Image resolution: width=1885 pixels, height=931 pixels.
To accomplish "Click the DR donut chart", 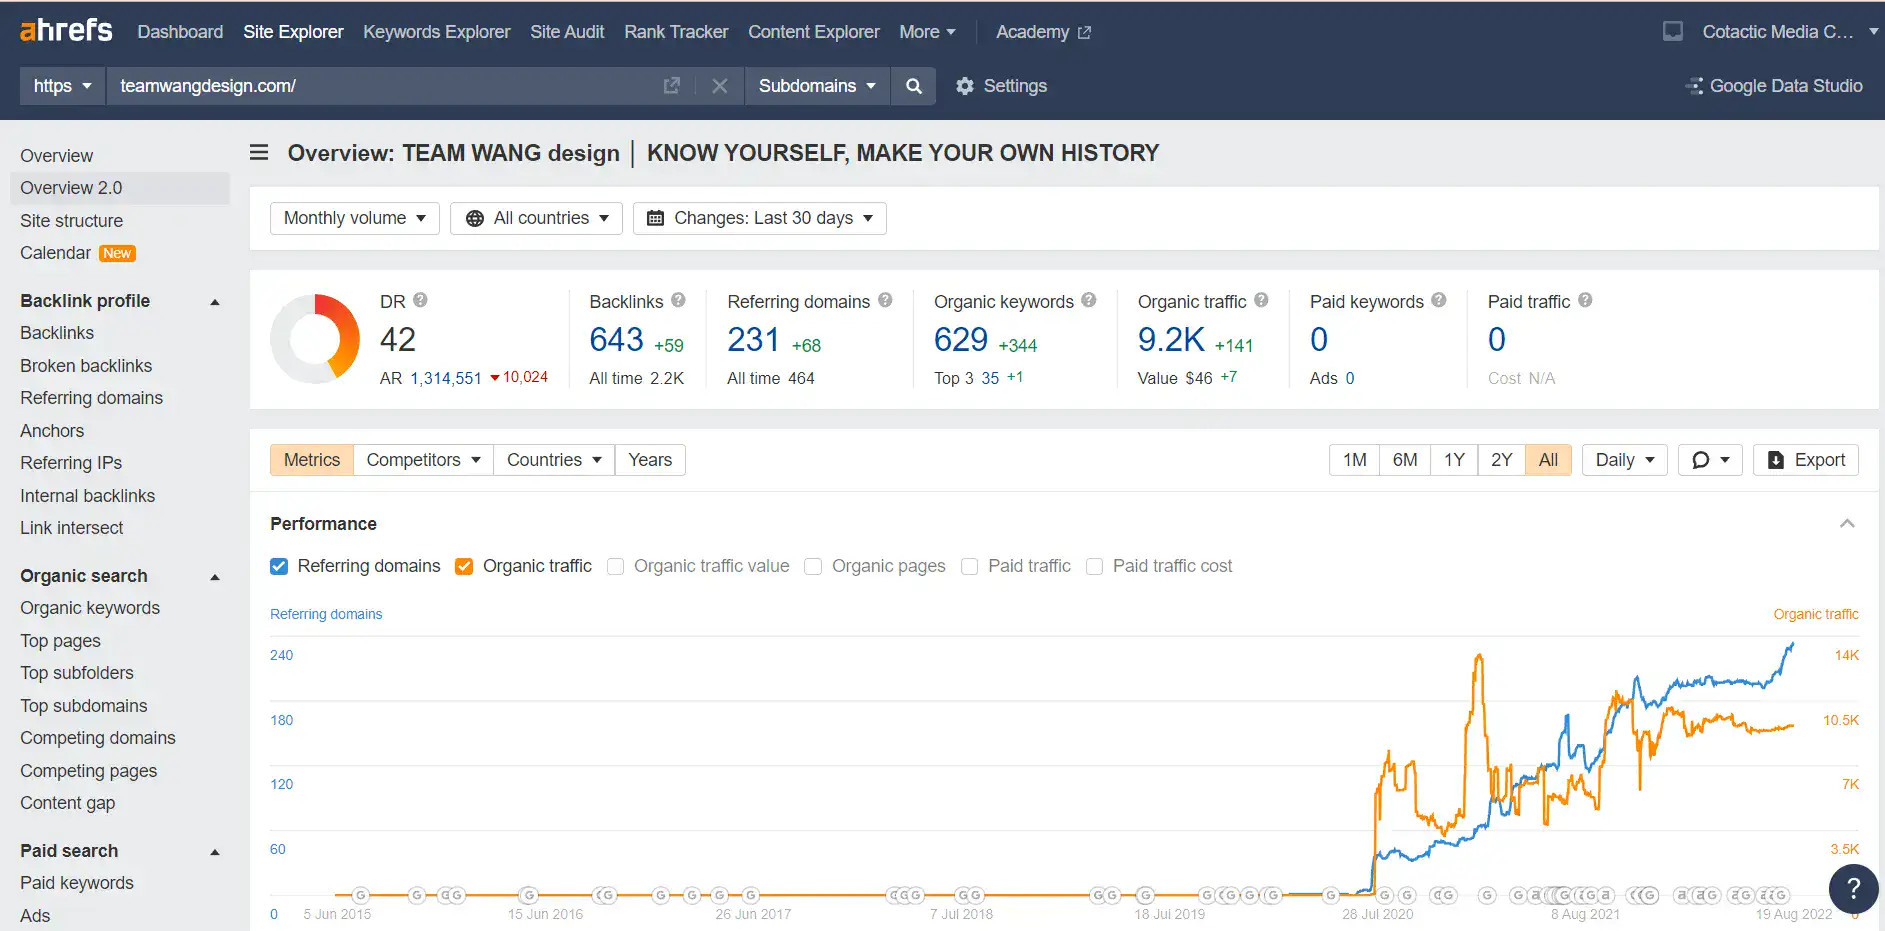I will coord(315,339).
